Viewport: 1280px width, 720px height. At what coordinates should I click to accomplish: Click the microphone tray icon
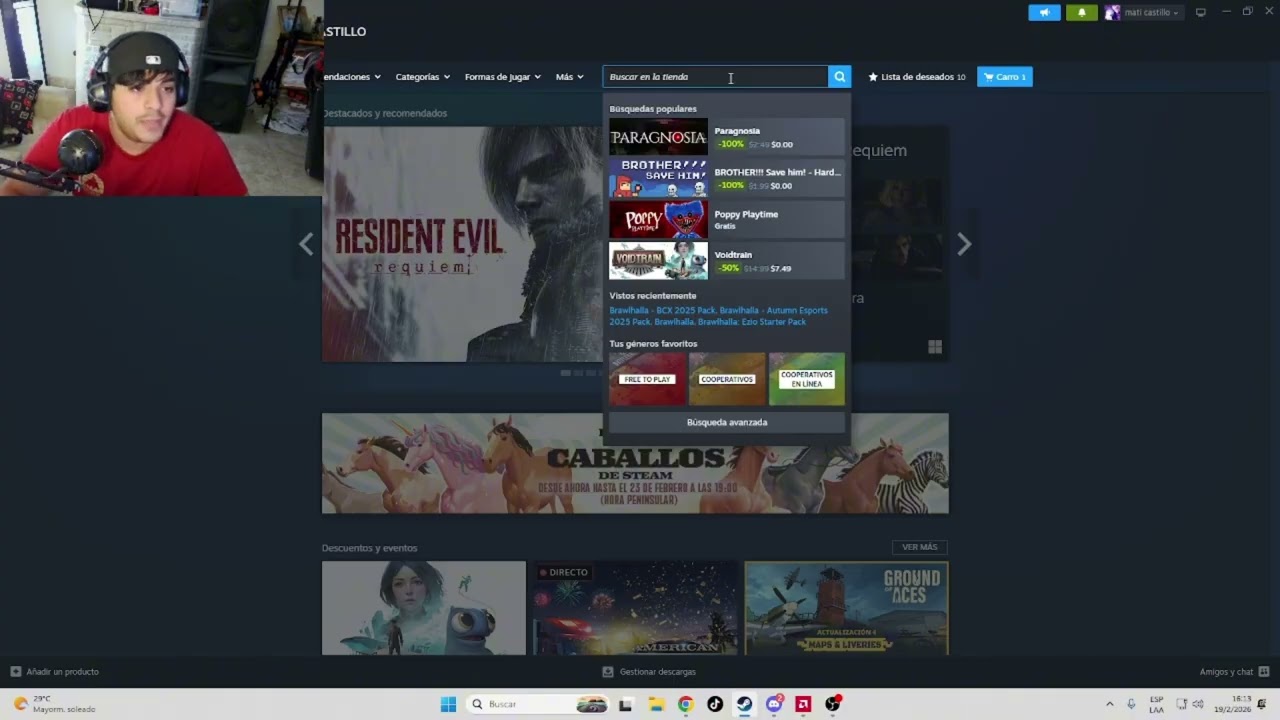click(1131, 704)
